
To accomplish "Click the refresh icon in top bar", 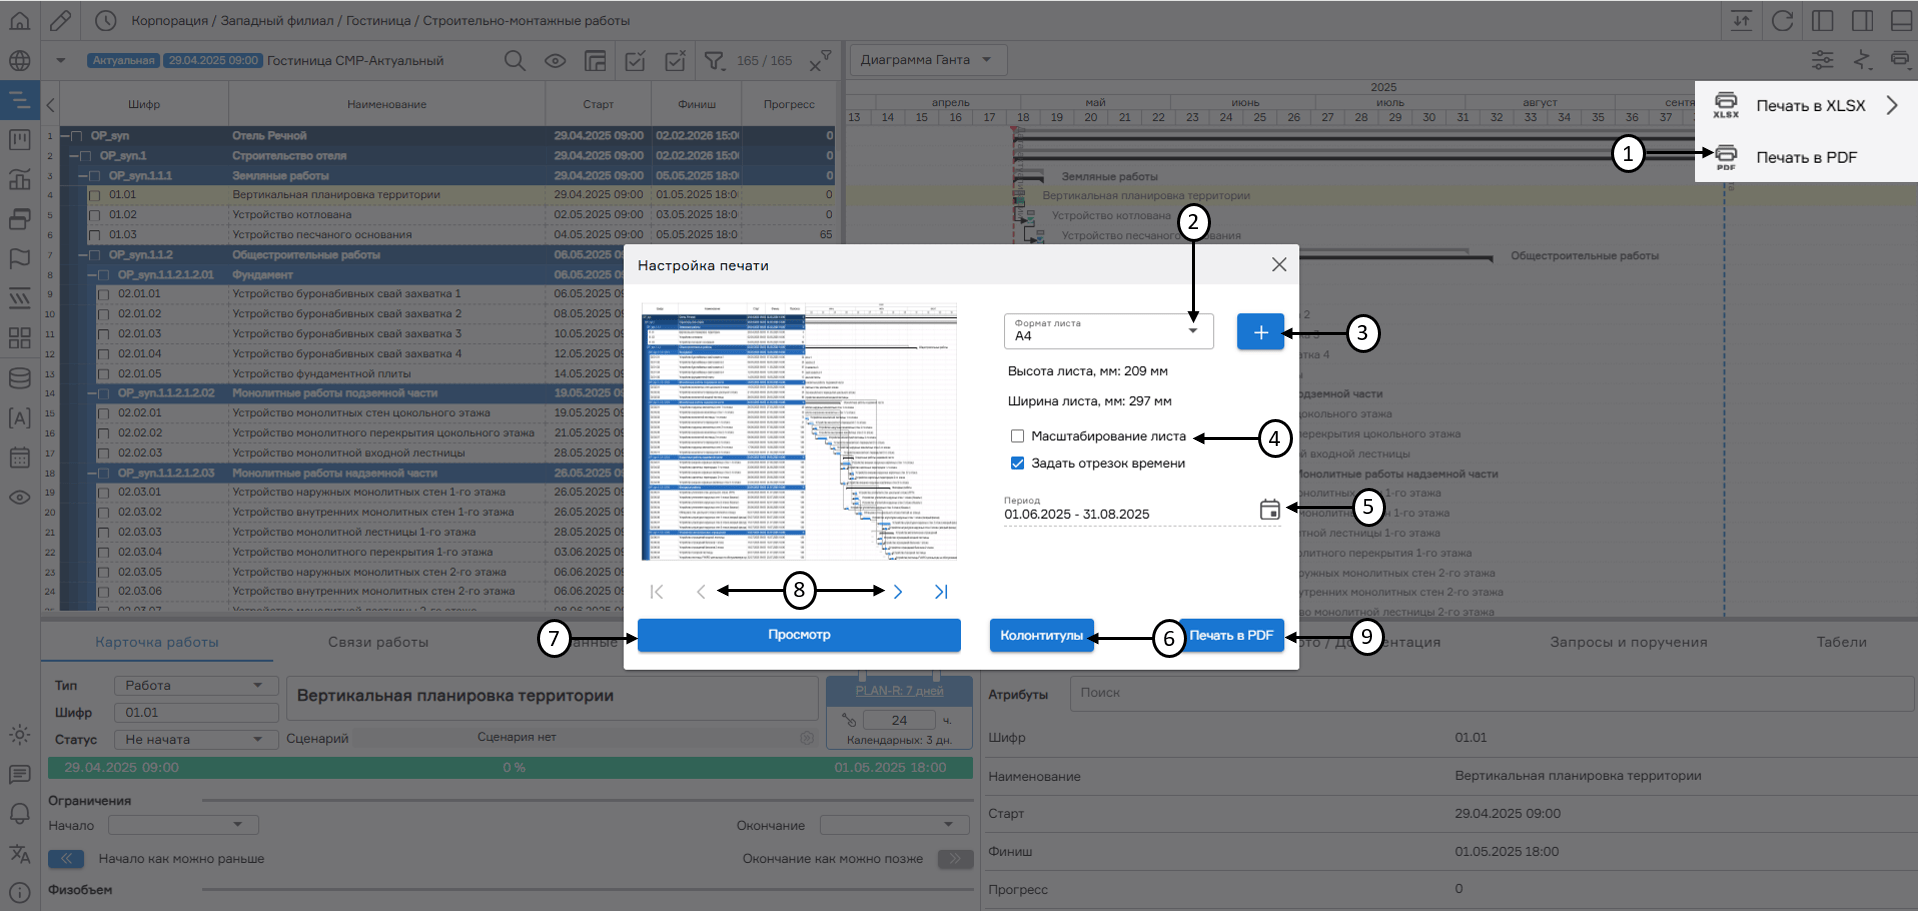I will point(1782,21).
